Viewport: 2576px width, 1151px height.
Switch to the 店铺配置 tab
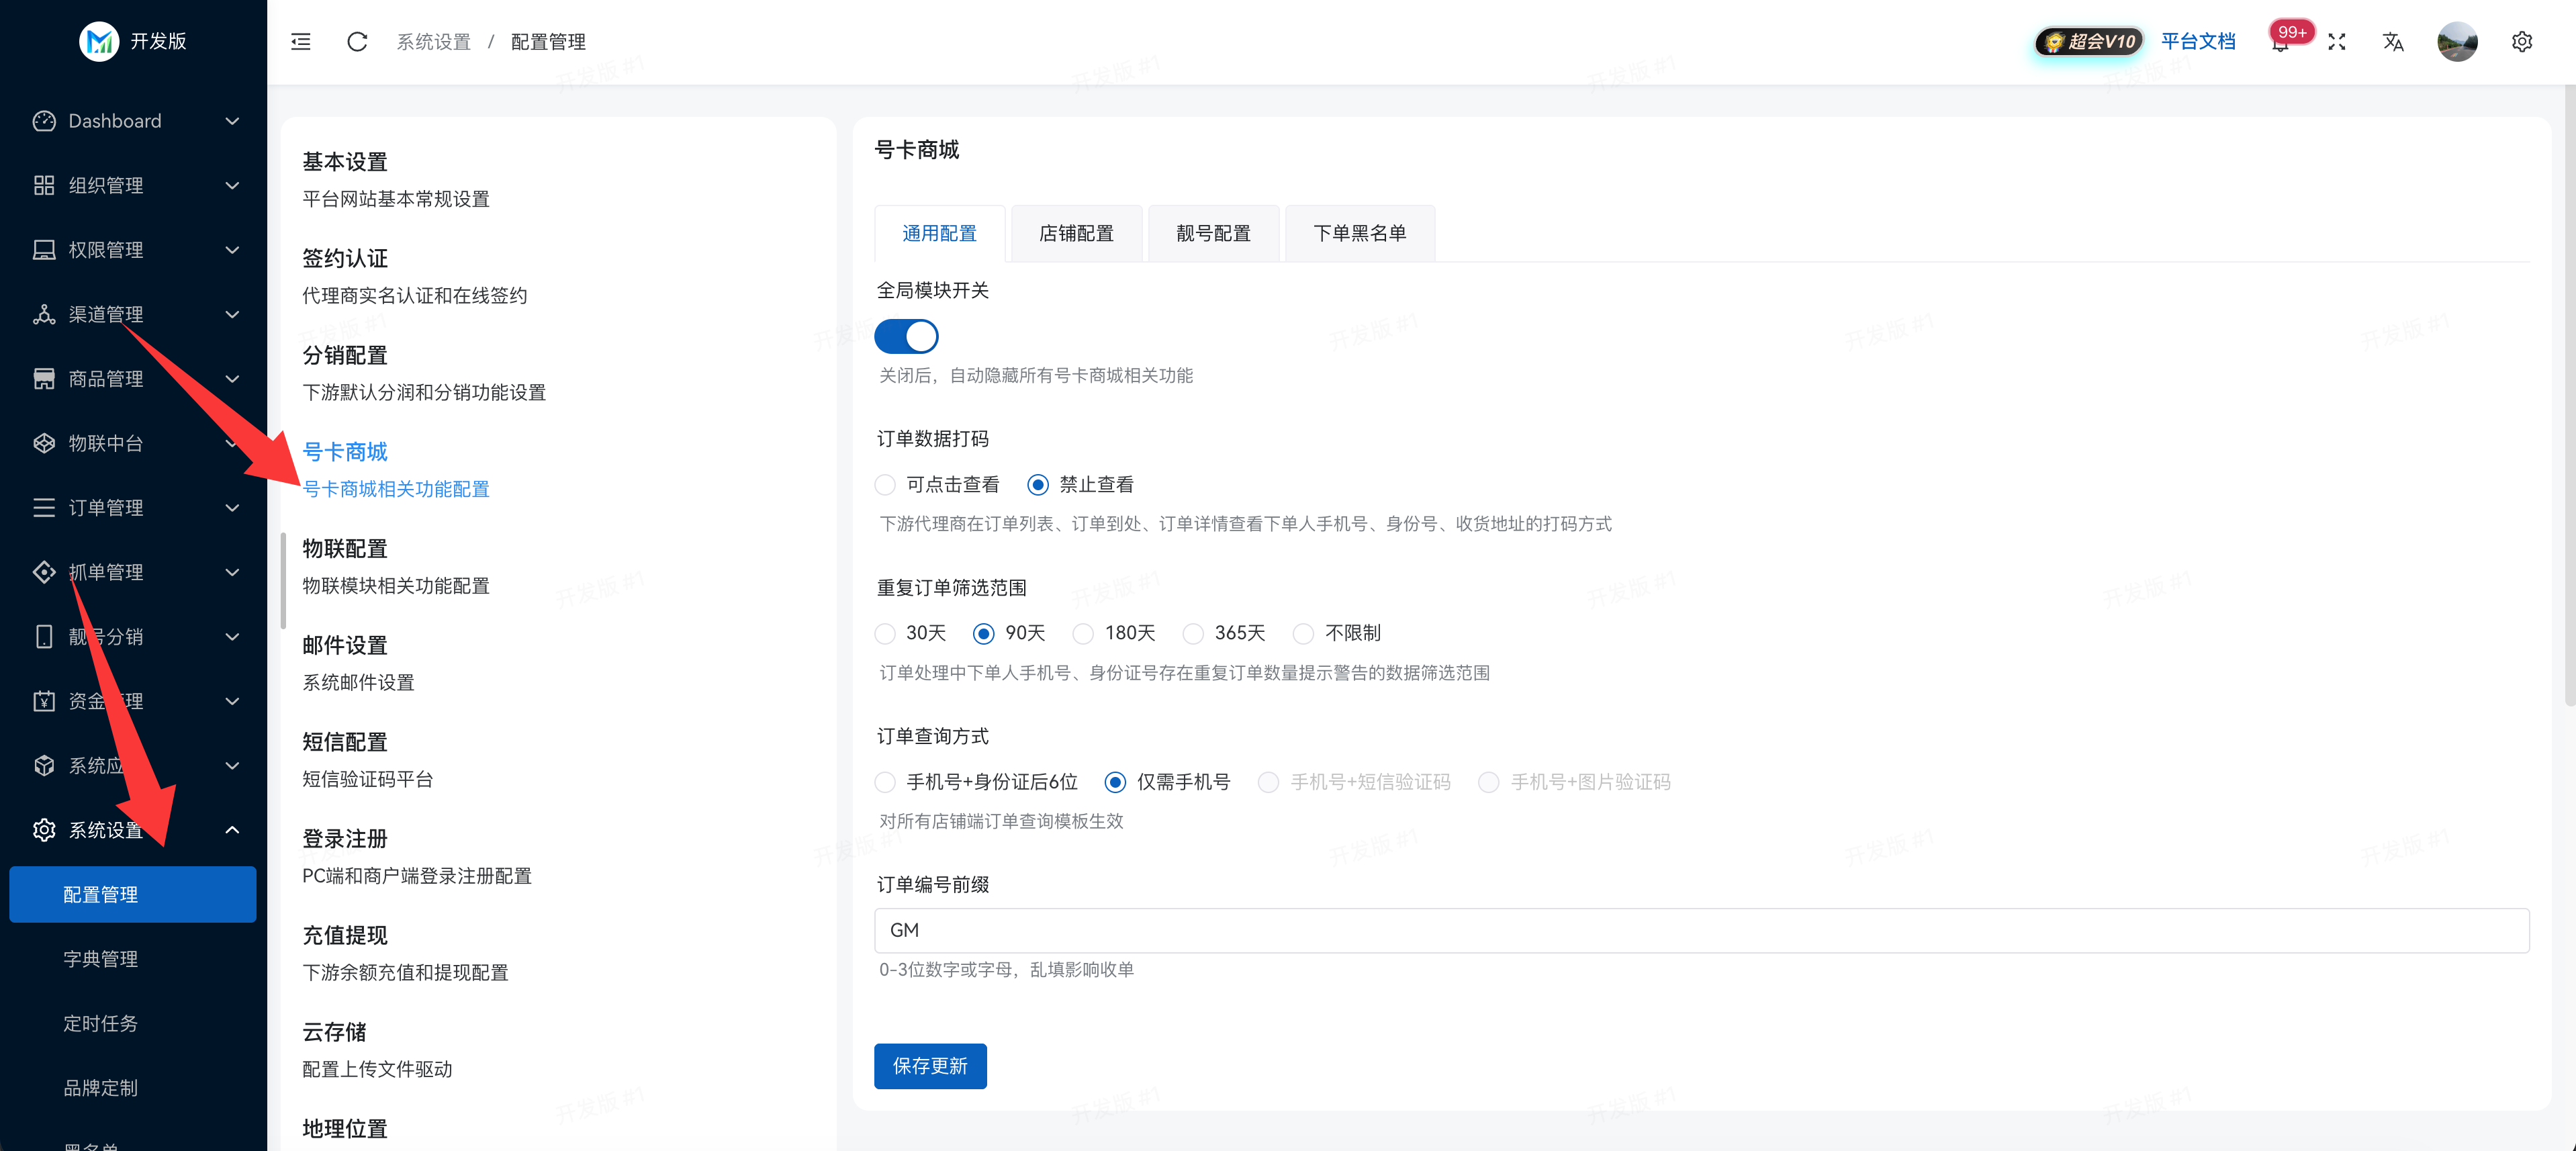1076,233
